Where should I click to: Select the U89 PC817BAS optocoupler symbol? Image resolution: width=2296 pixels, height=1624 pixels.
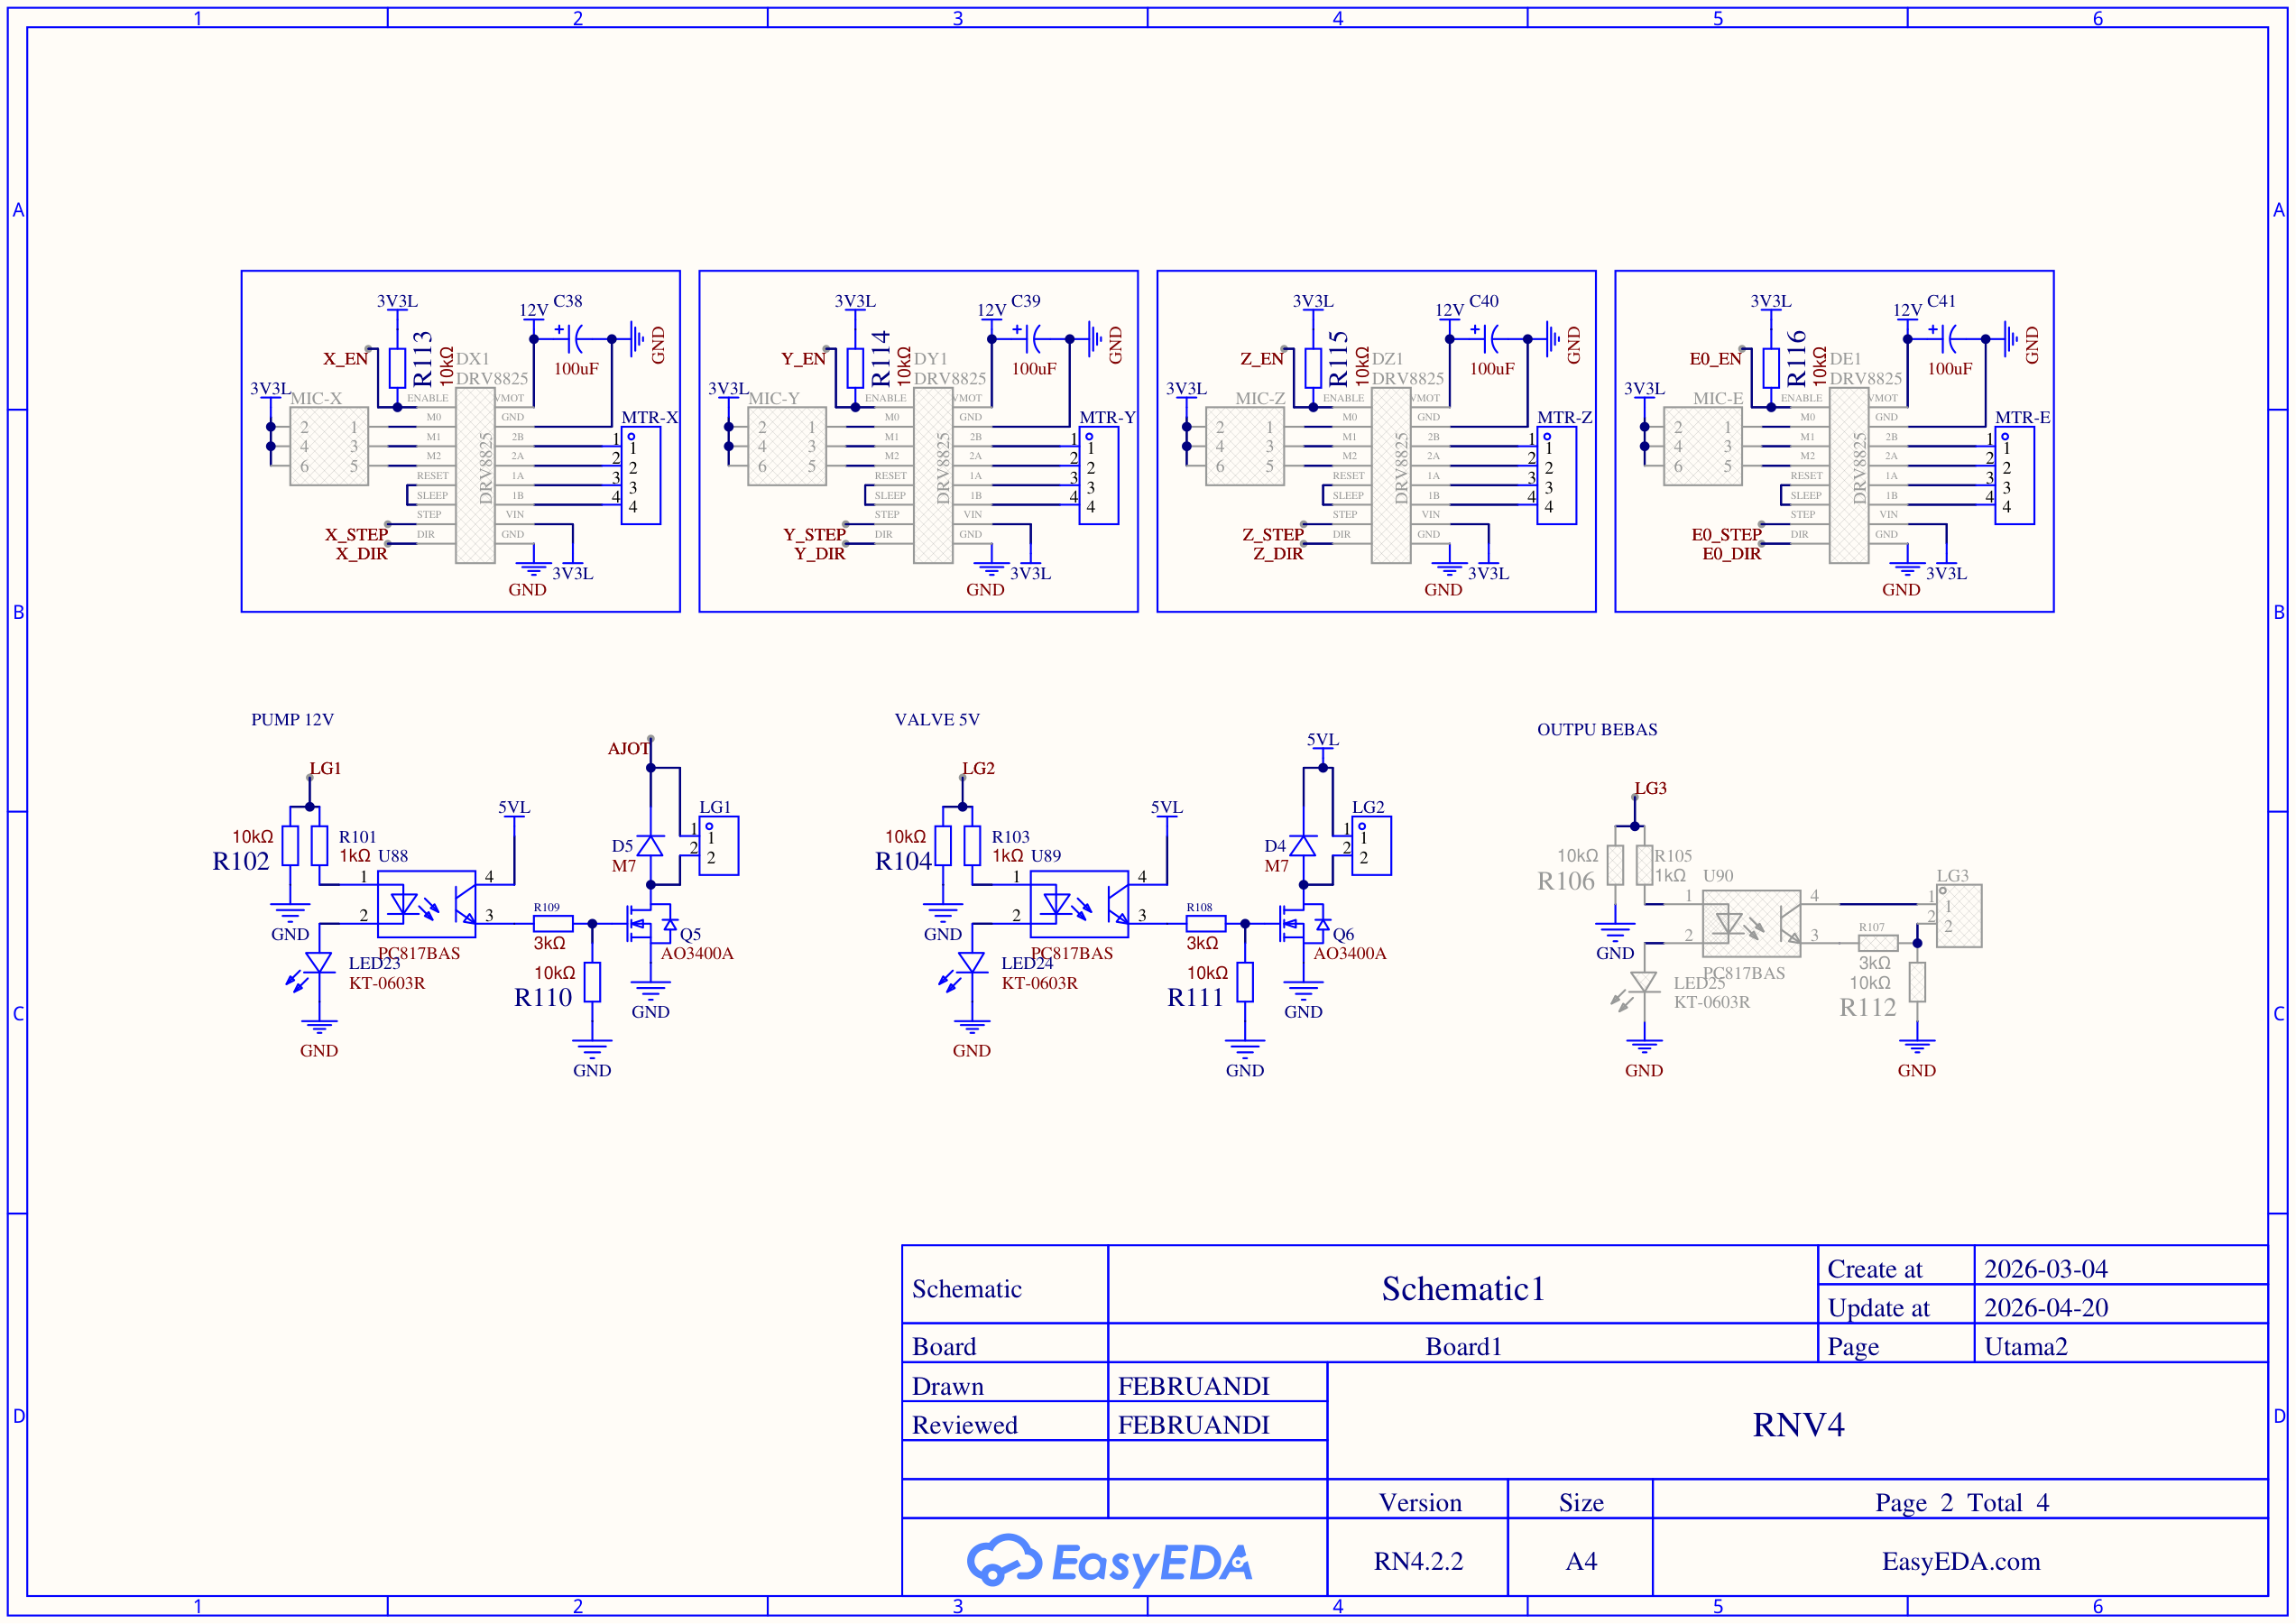click(1079, 904)
